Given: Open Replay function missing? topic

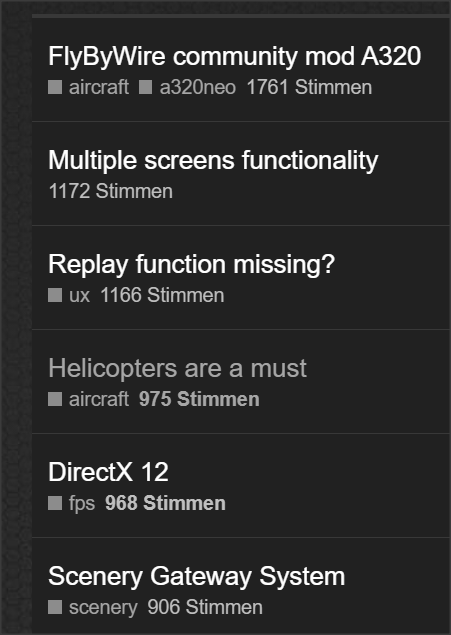Looking at the screenshot, I should coord(191,264).
